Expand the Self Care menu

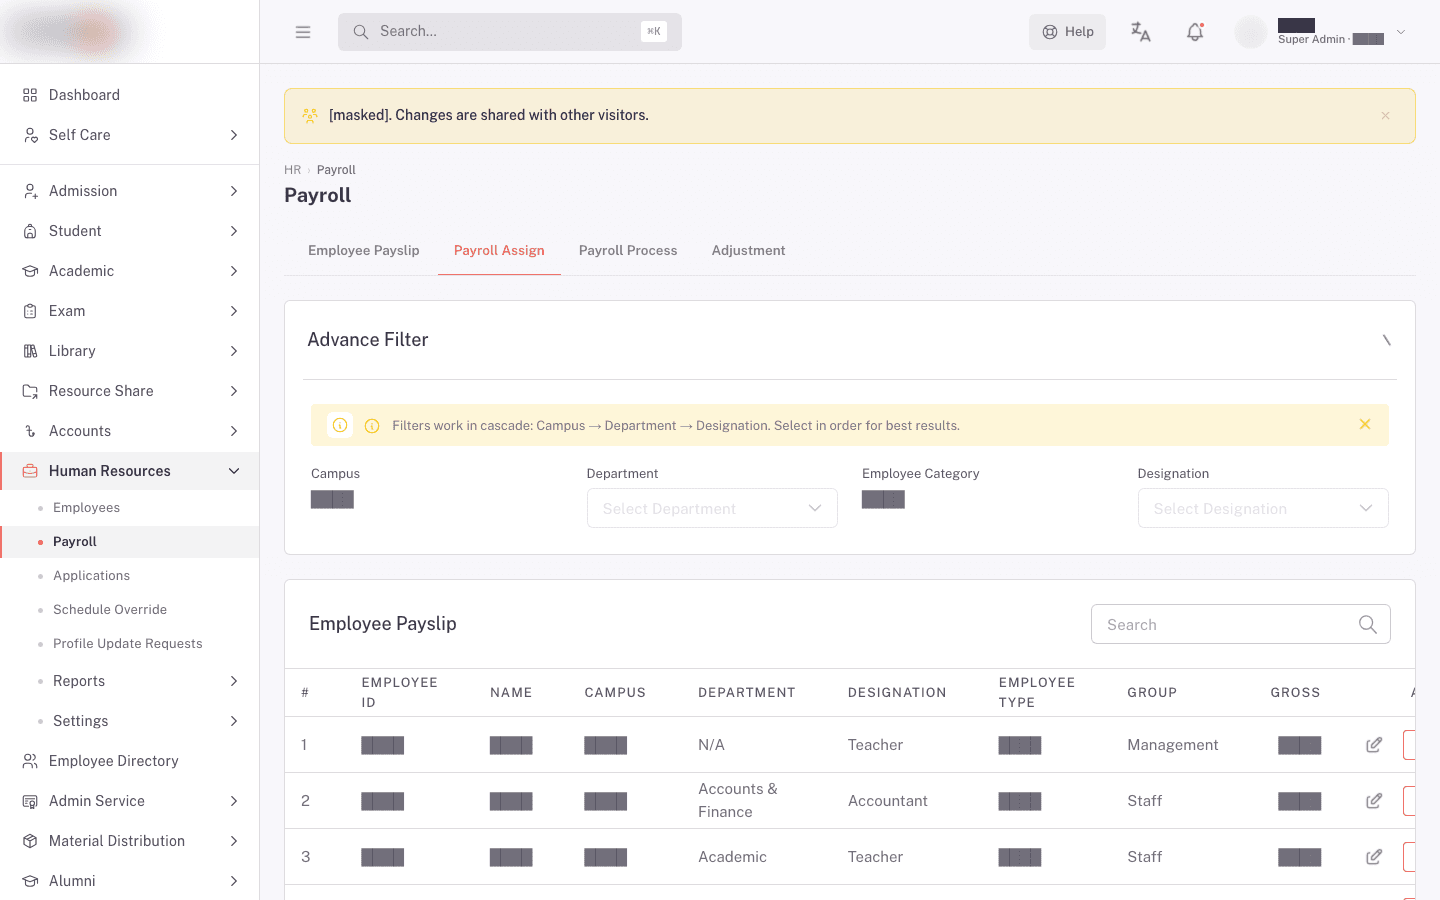tap(130, 135)
